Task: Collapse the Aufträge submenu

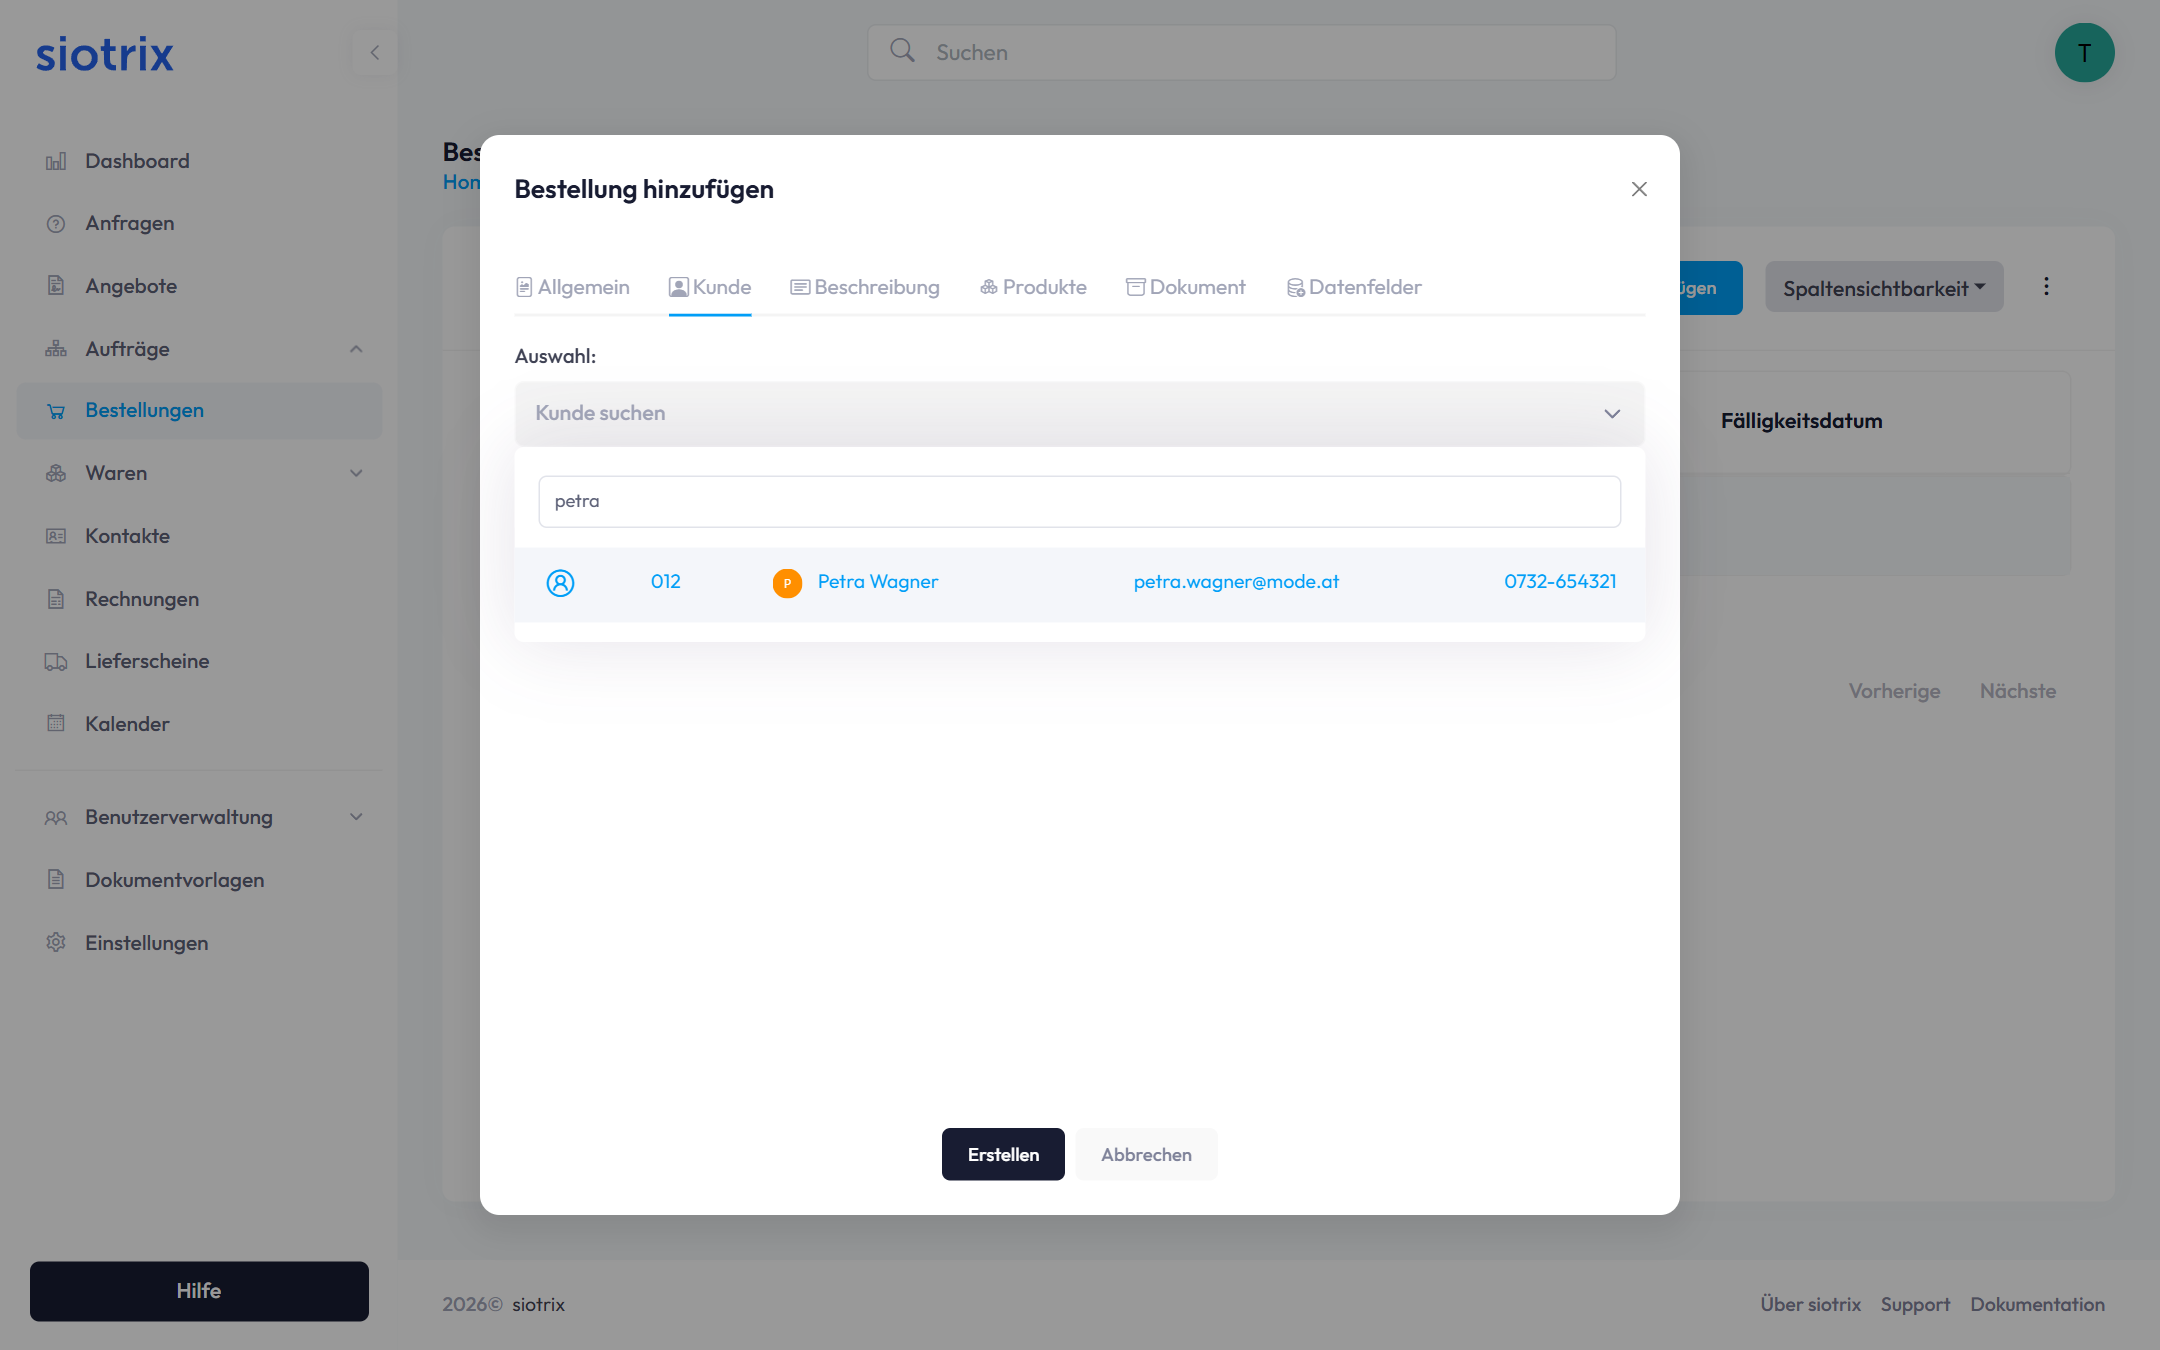Action: [x=356, y=349]
